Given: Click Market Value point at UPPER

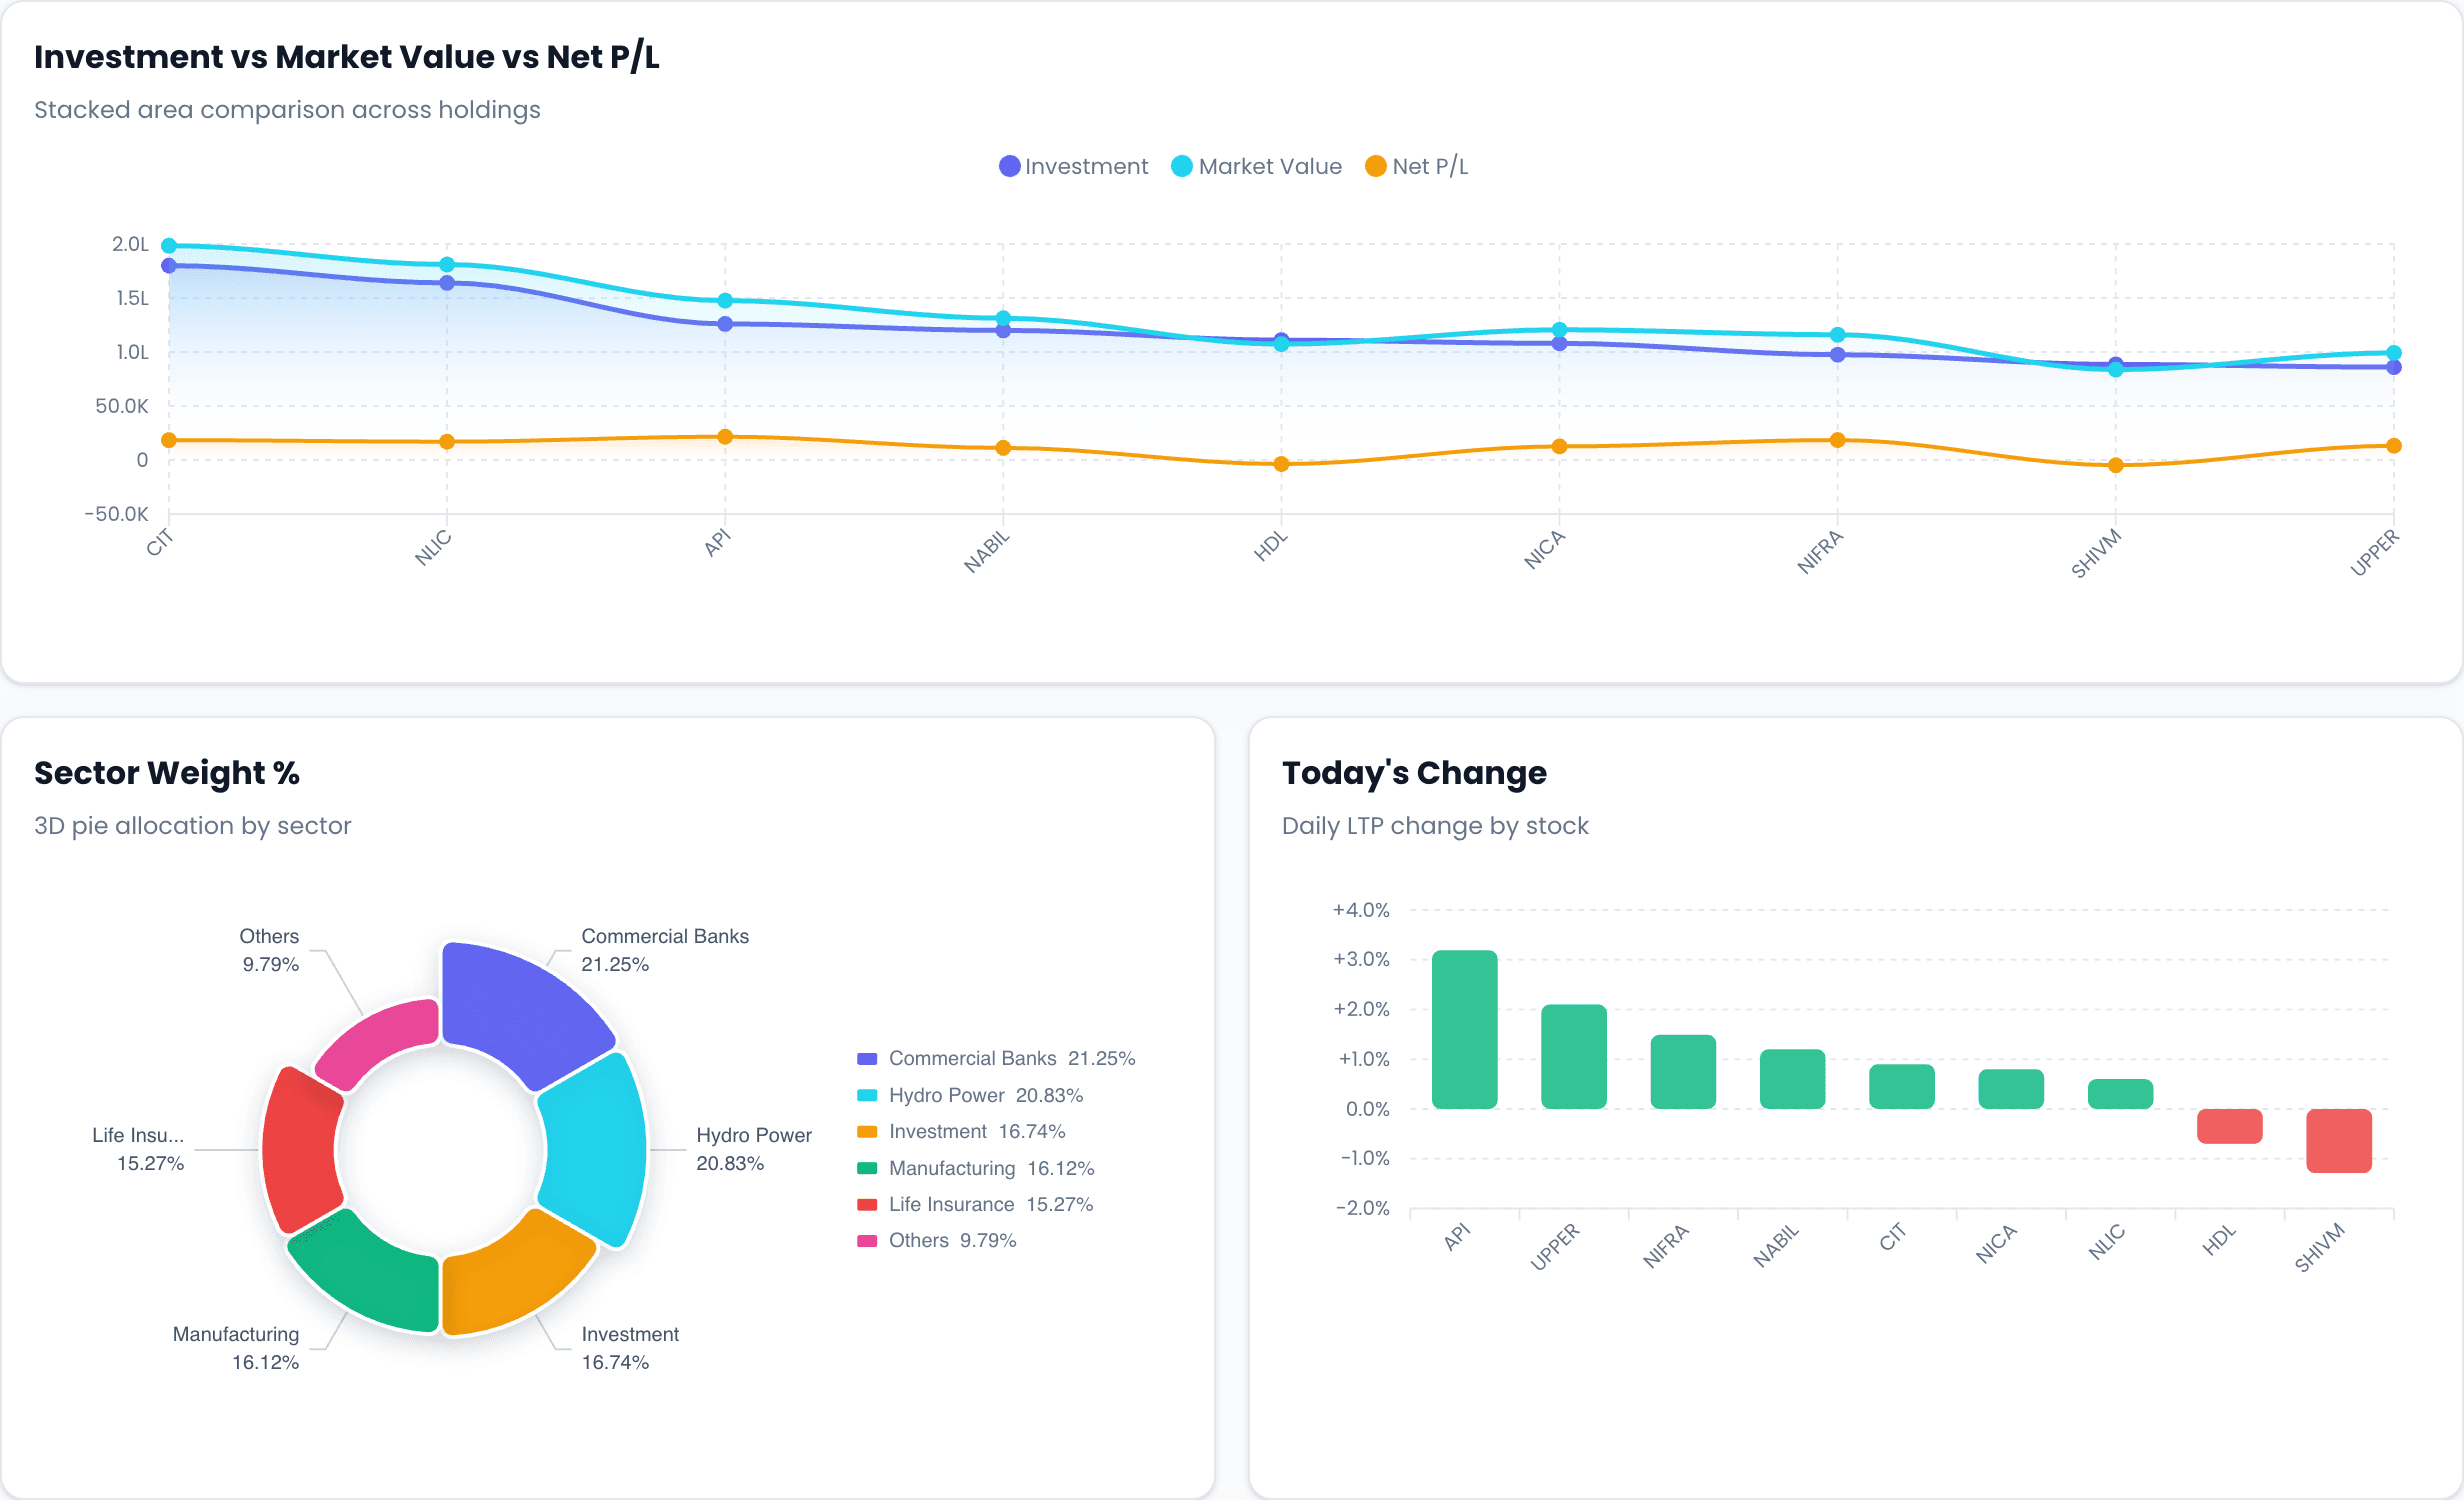Looking at the screenshot, I should click(x=2393, y=353).
